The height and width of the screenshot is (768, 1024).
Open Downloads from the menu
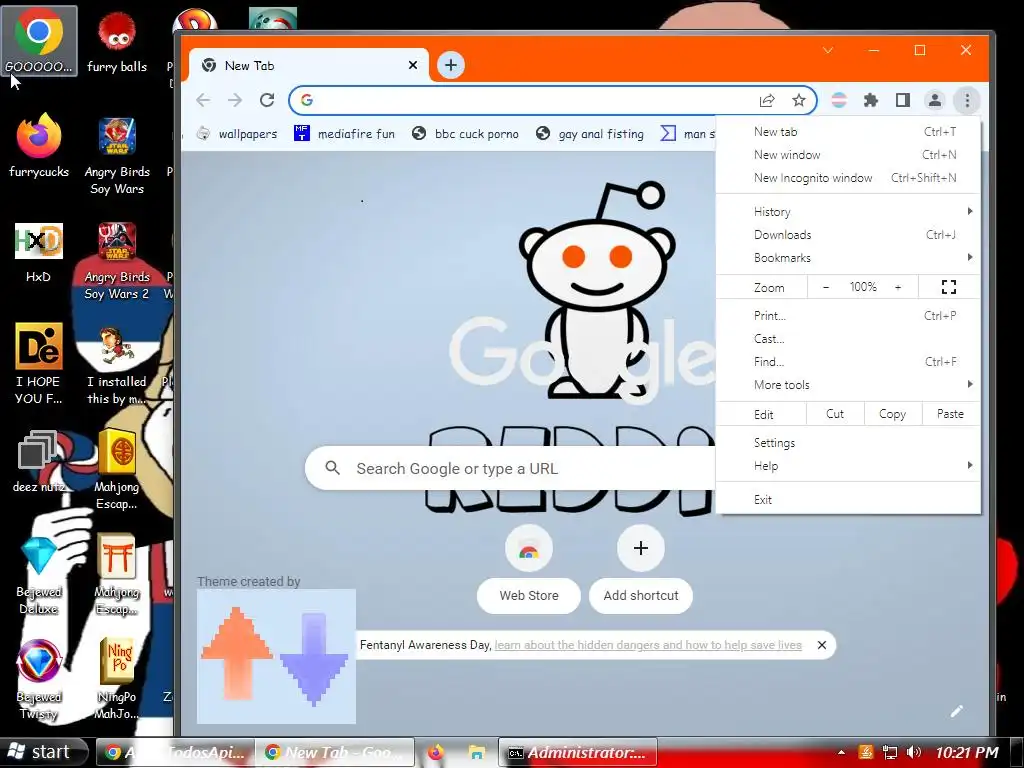pyautogui.click(x=848, y=234)
